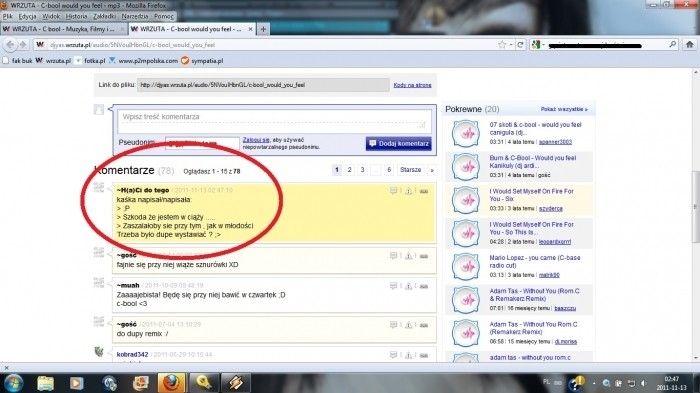
Task: Click the 'Wpisz treść komentarza' text field
Action: pyautogui.click(x=274, y=121)
